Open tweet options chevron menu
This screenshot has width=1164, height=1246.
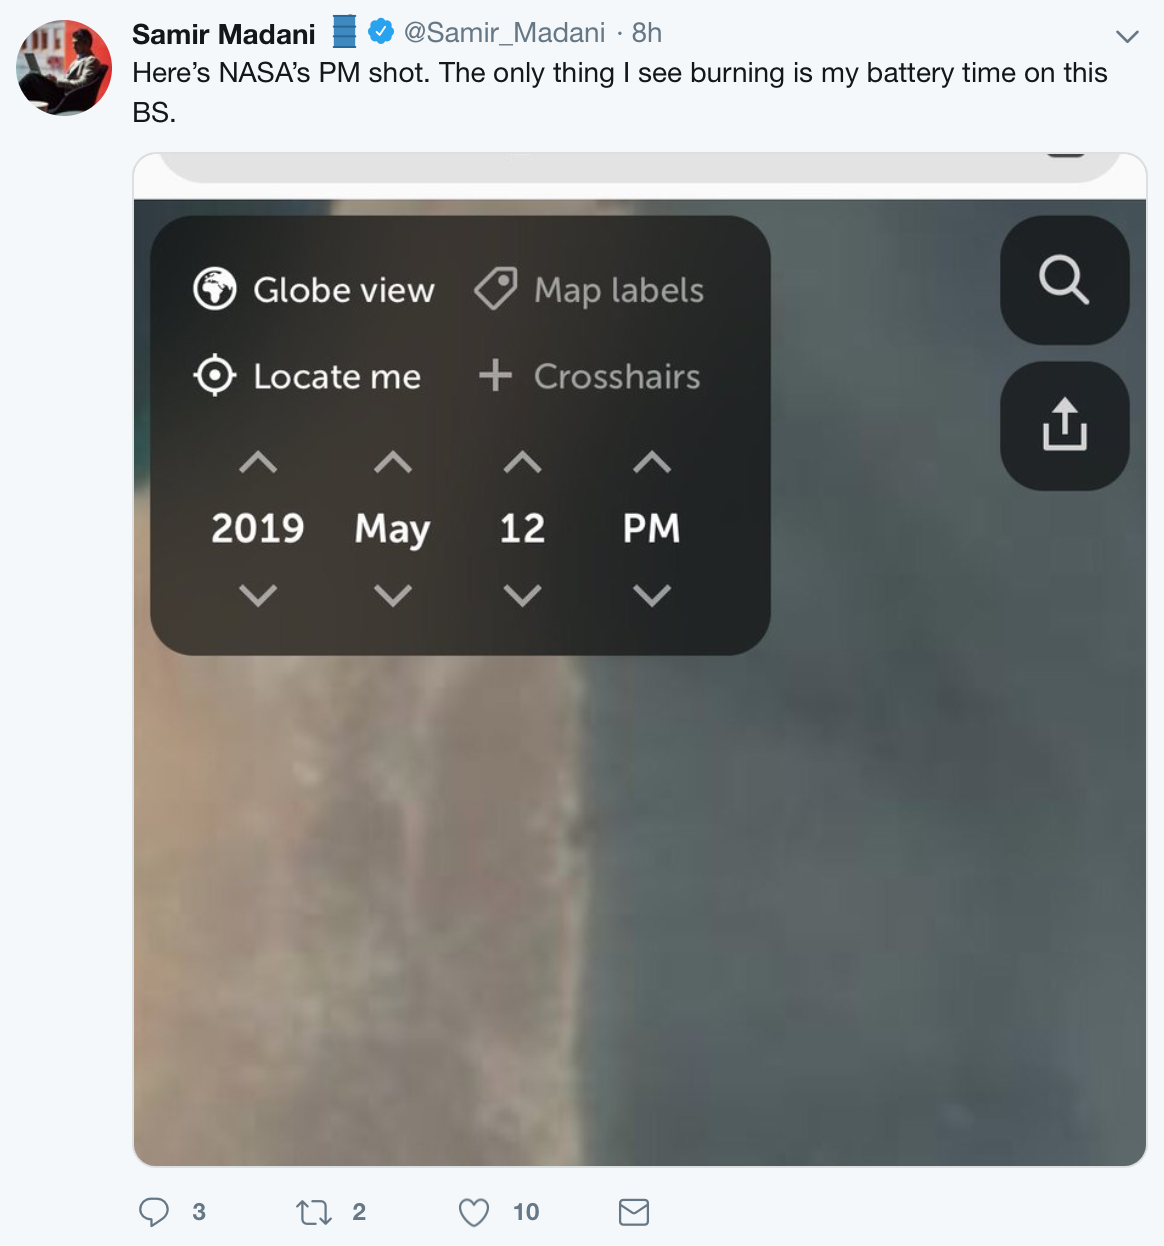tap(1127, 37)
